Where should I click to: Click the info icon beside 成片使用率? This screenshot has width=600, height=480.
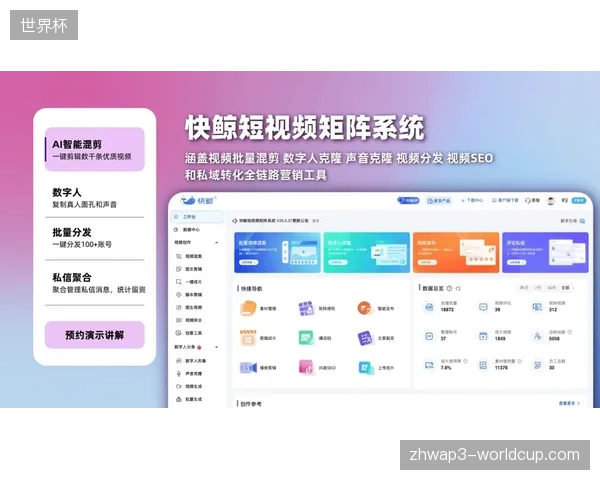pos(465,361)
